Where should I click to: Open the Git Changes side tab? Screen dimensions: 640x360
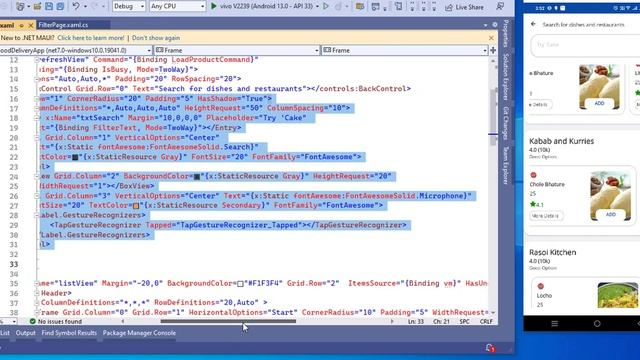(x=506, y=123)
